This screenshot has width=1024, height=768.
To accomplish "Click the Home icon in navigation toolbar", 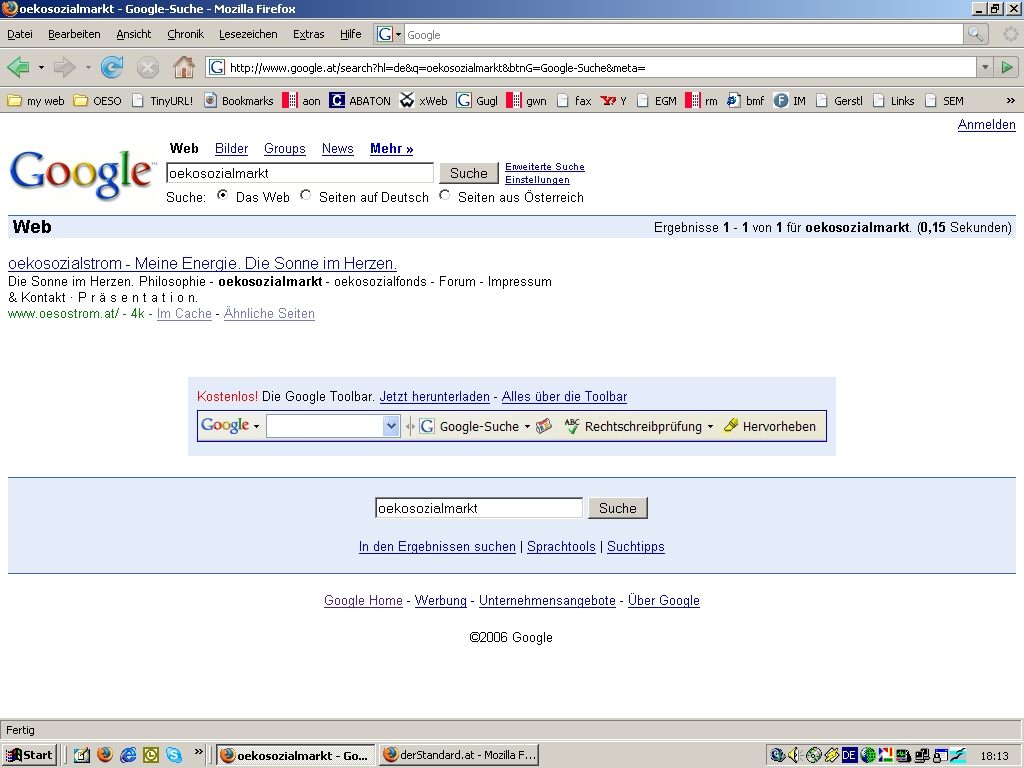I will pyautogui.click(x=183, y=67).
